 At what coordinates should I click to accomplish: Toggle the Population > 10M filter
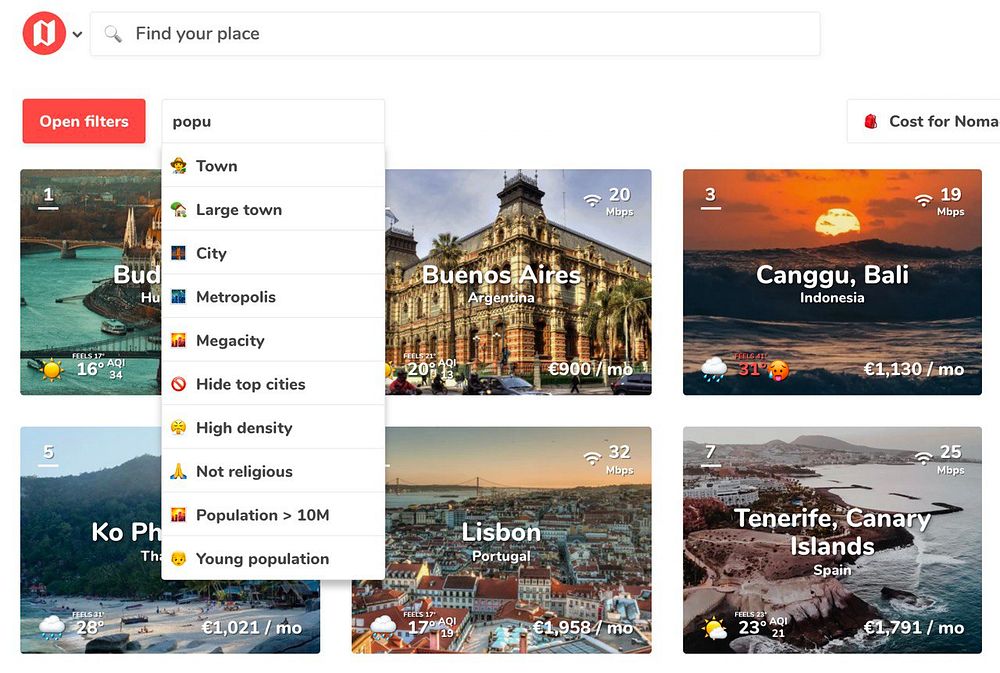point(273,515)
